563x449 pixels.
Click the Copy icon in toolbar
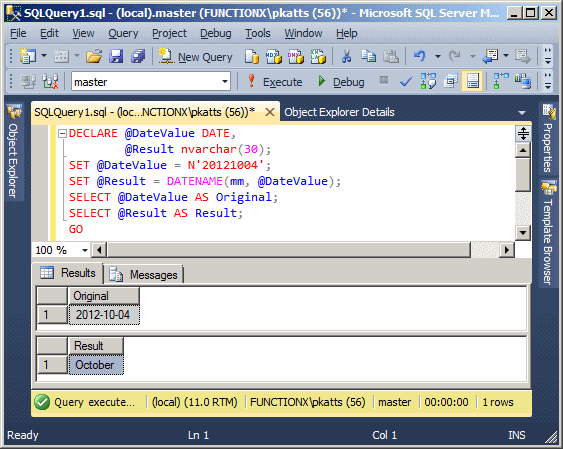(x=368, y=56)
